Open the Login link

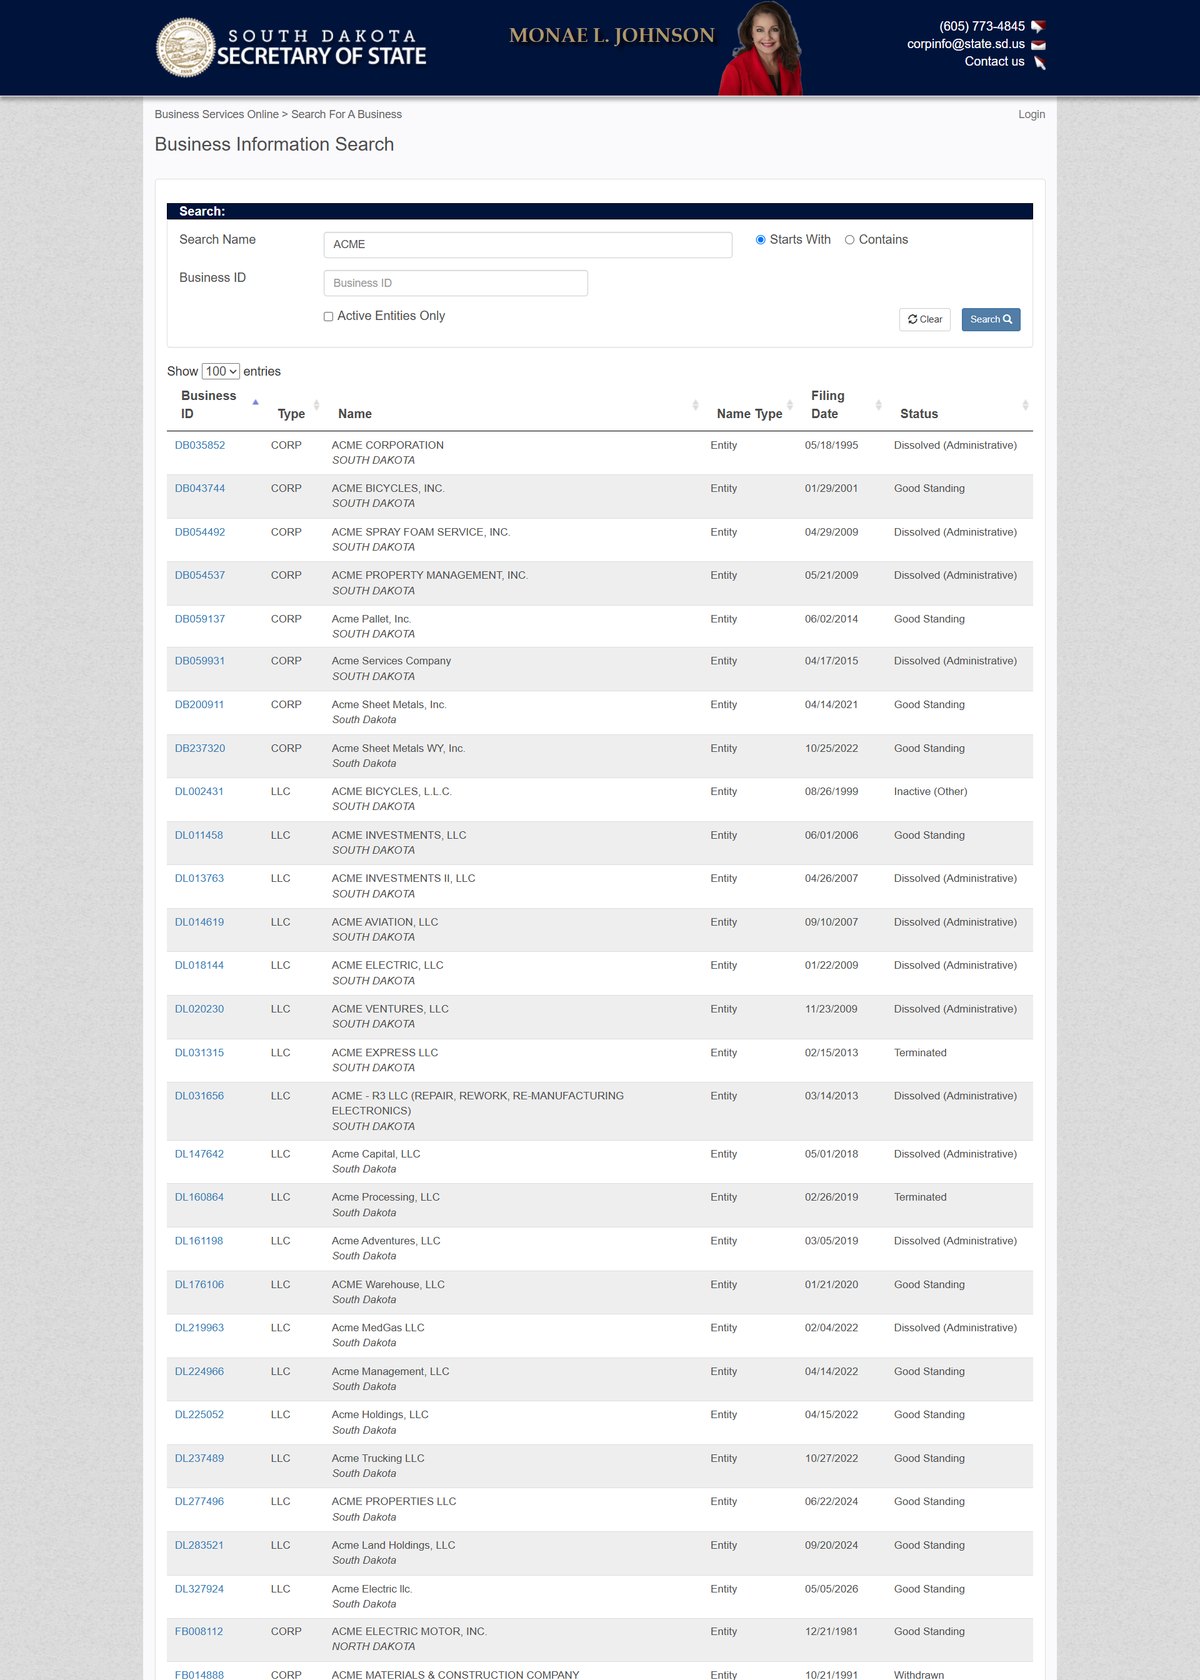pyautogui.click(x=1032, y=114)
